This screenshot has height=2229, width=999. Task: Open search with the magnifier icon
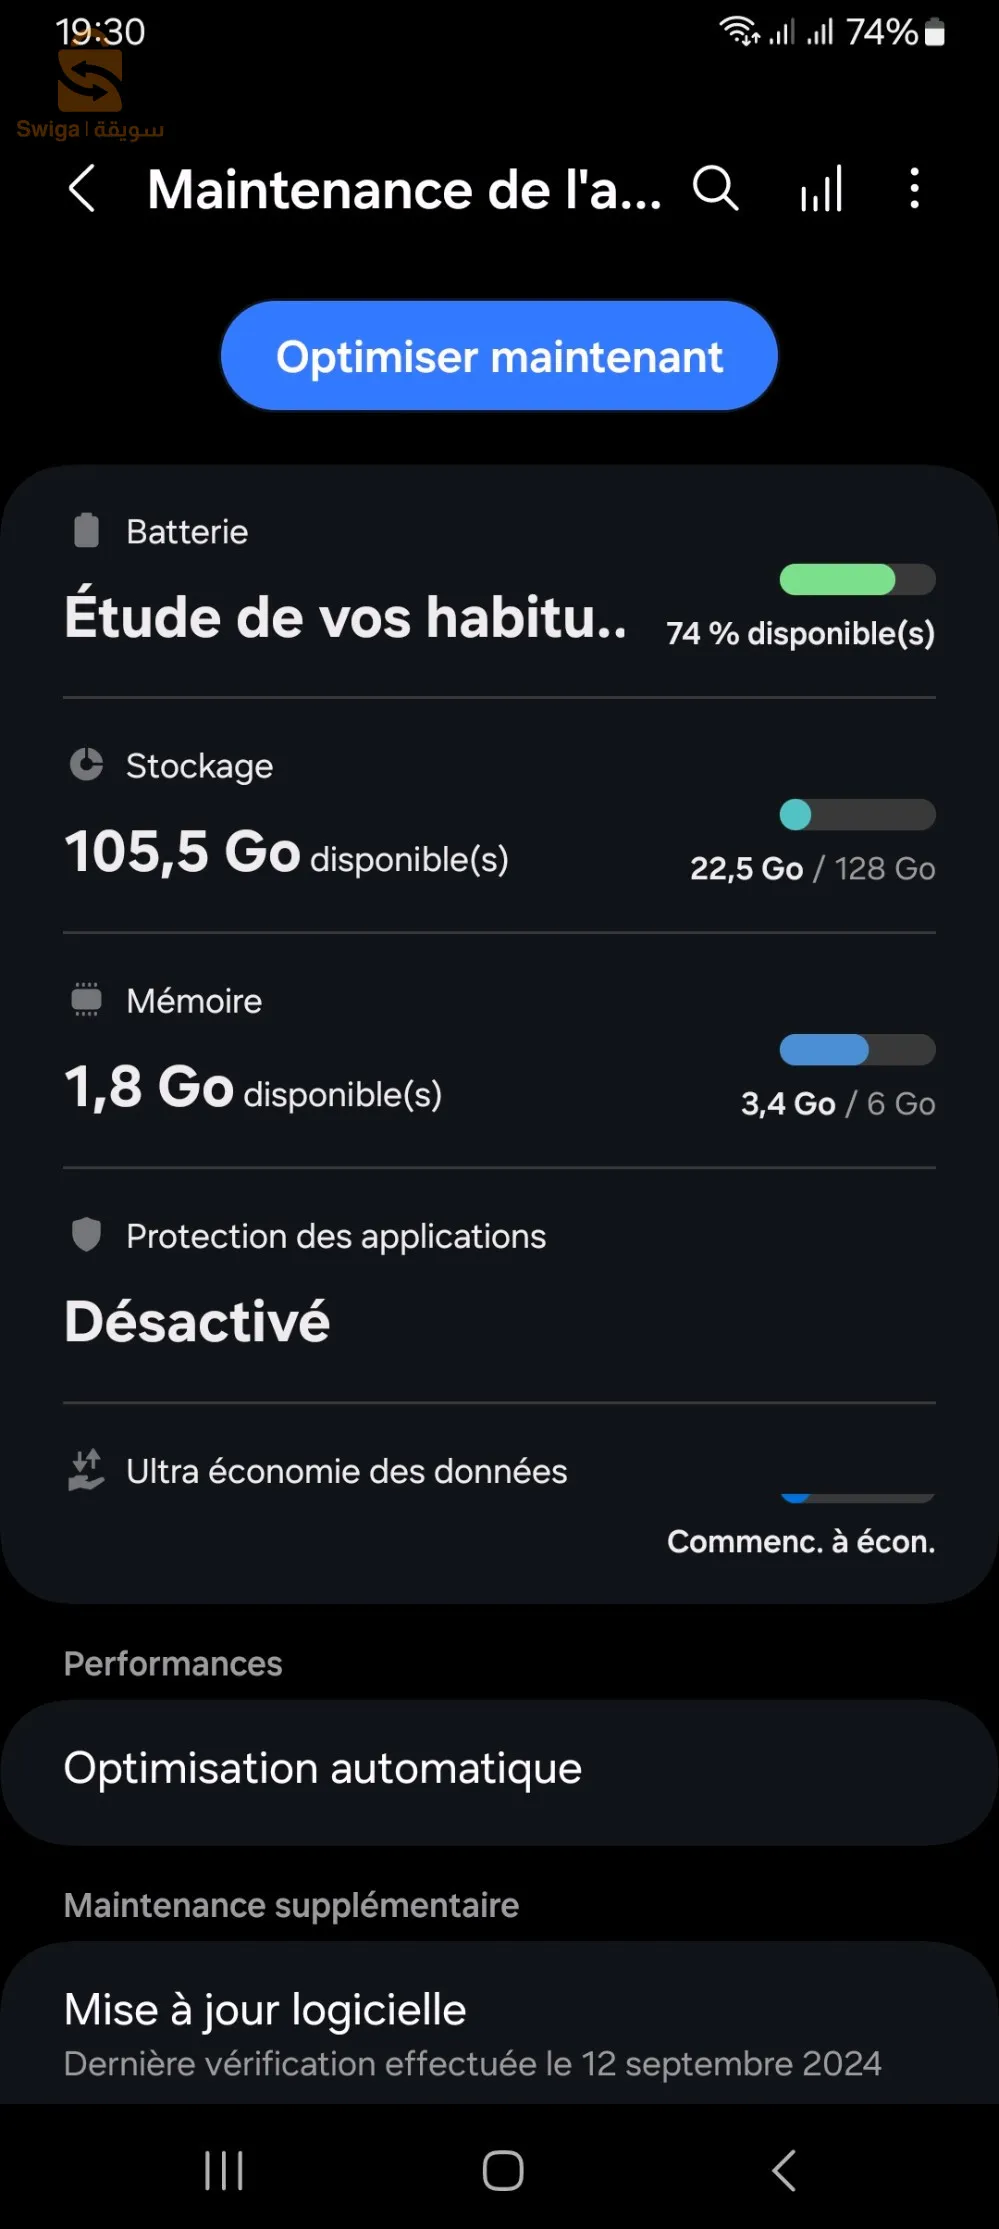[716, 188]
